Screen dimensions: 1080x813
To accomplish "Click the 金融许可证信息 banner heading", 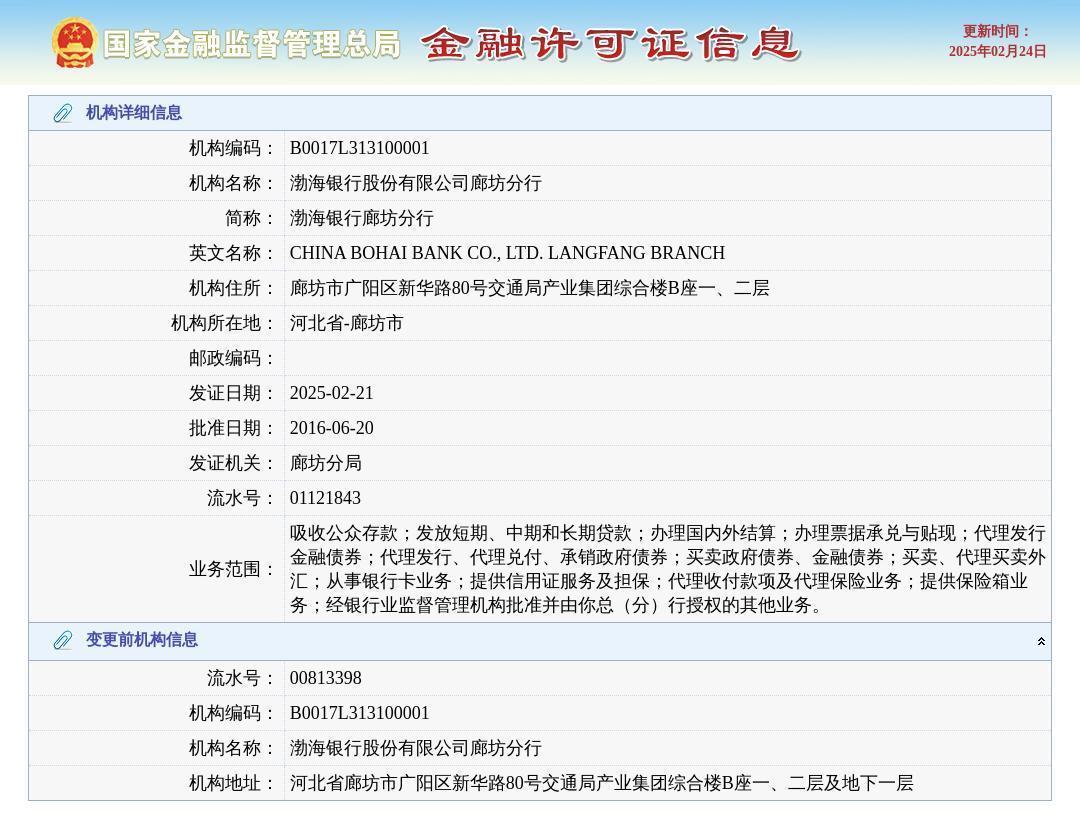I will click(610, 44).
